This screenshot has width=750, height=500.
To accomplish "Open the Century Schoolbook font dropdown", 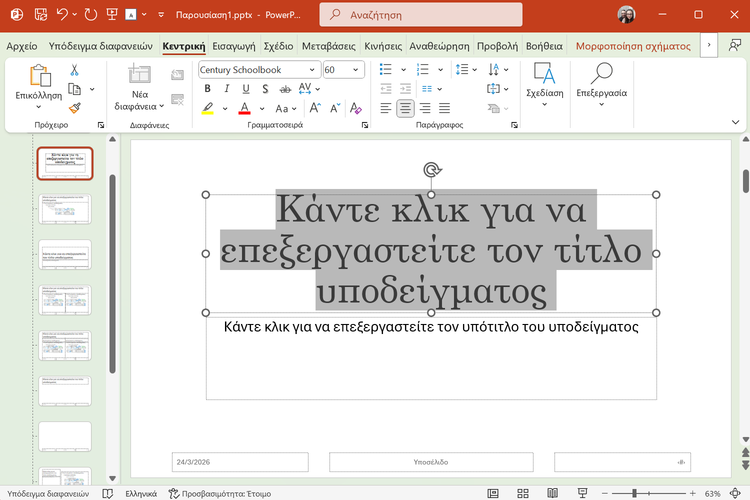I will [x=313, y=70].
